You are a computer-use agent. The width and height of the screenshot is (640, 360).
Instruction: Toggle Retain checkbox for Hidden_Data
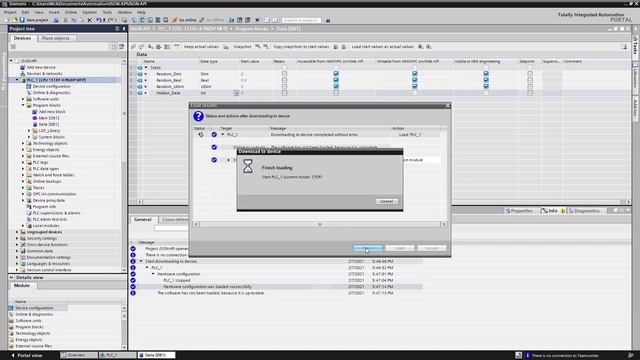pos(284,93)
